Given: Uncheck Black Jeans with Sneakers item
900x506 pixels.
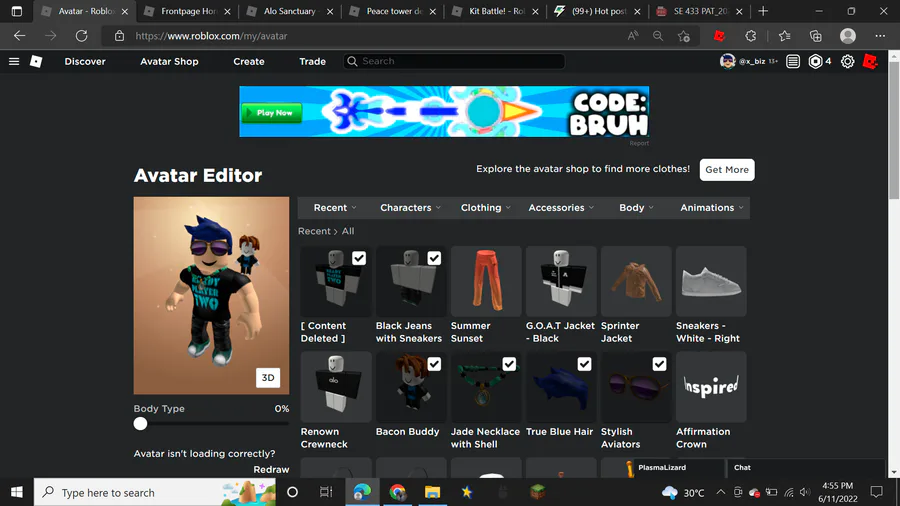Looking at the screenshot, I should (434, 258).
